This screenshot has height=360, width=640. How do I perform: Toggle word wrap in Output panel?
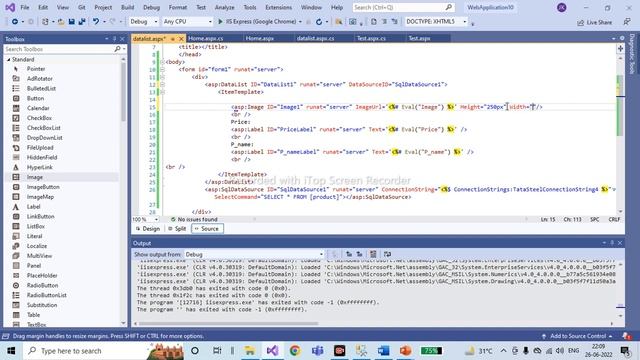click(387, 254)
